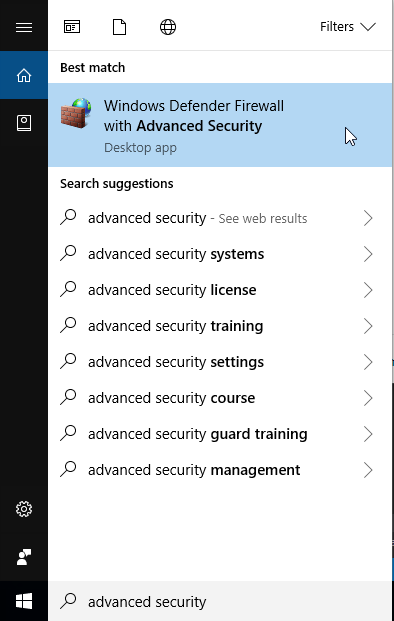The image size is (394, 621).
Task: Select advanced security settings suggestion
Action: [220, 362]
